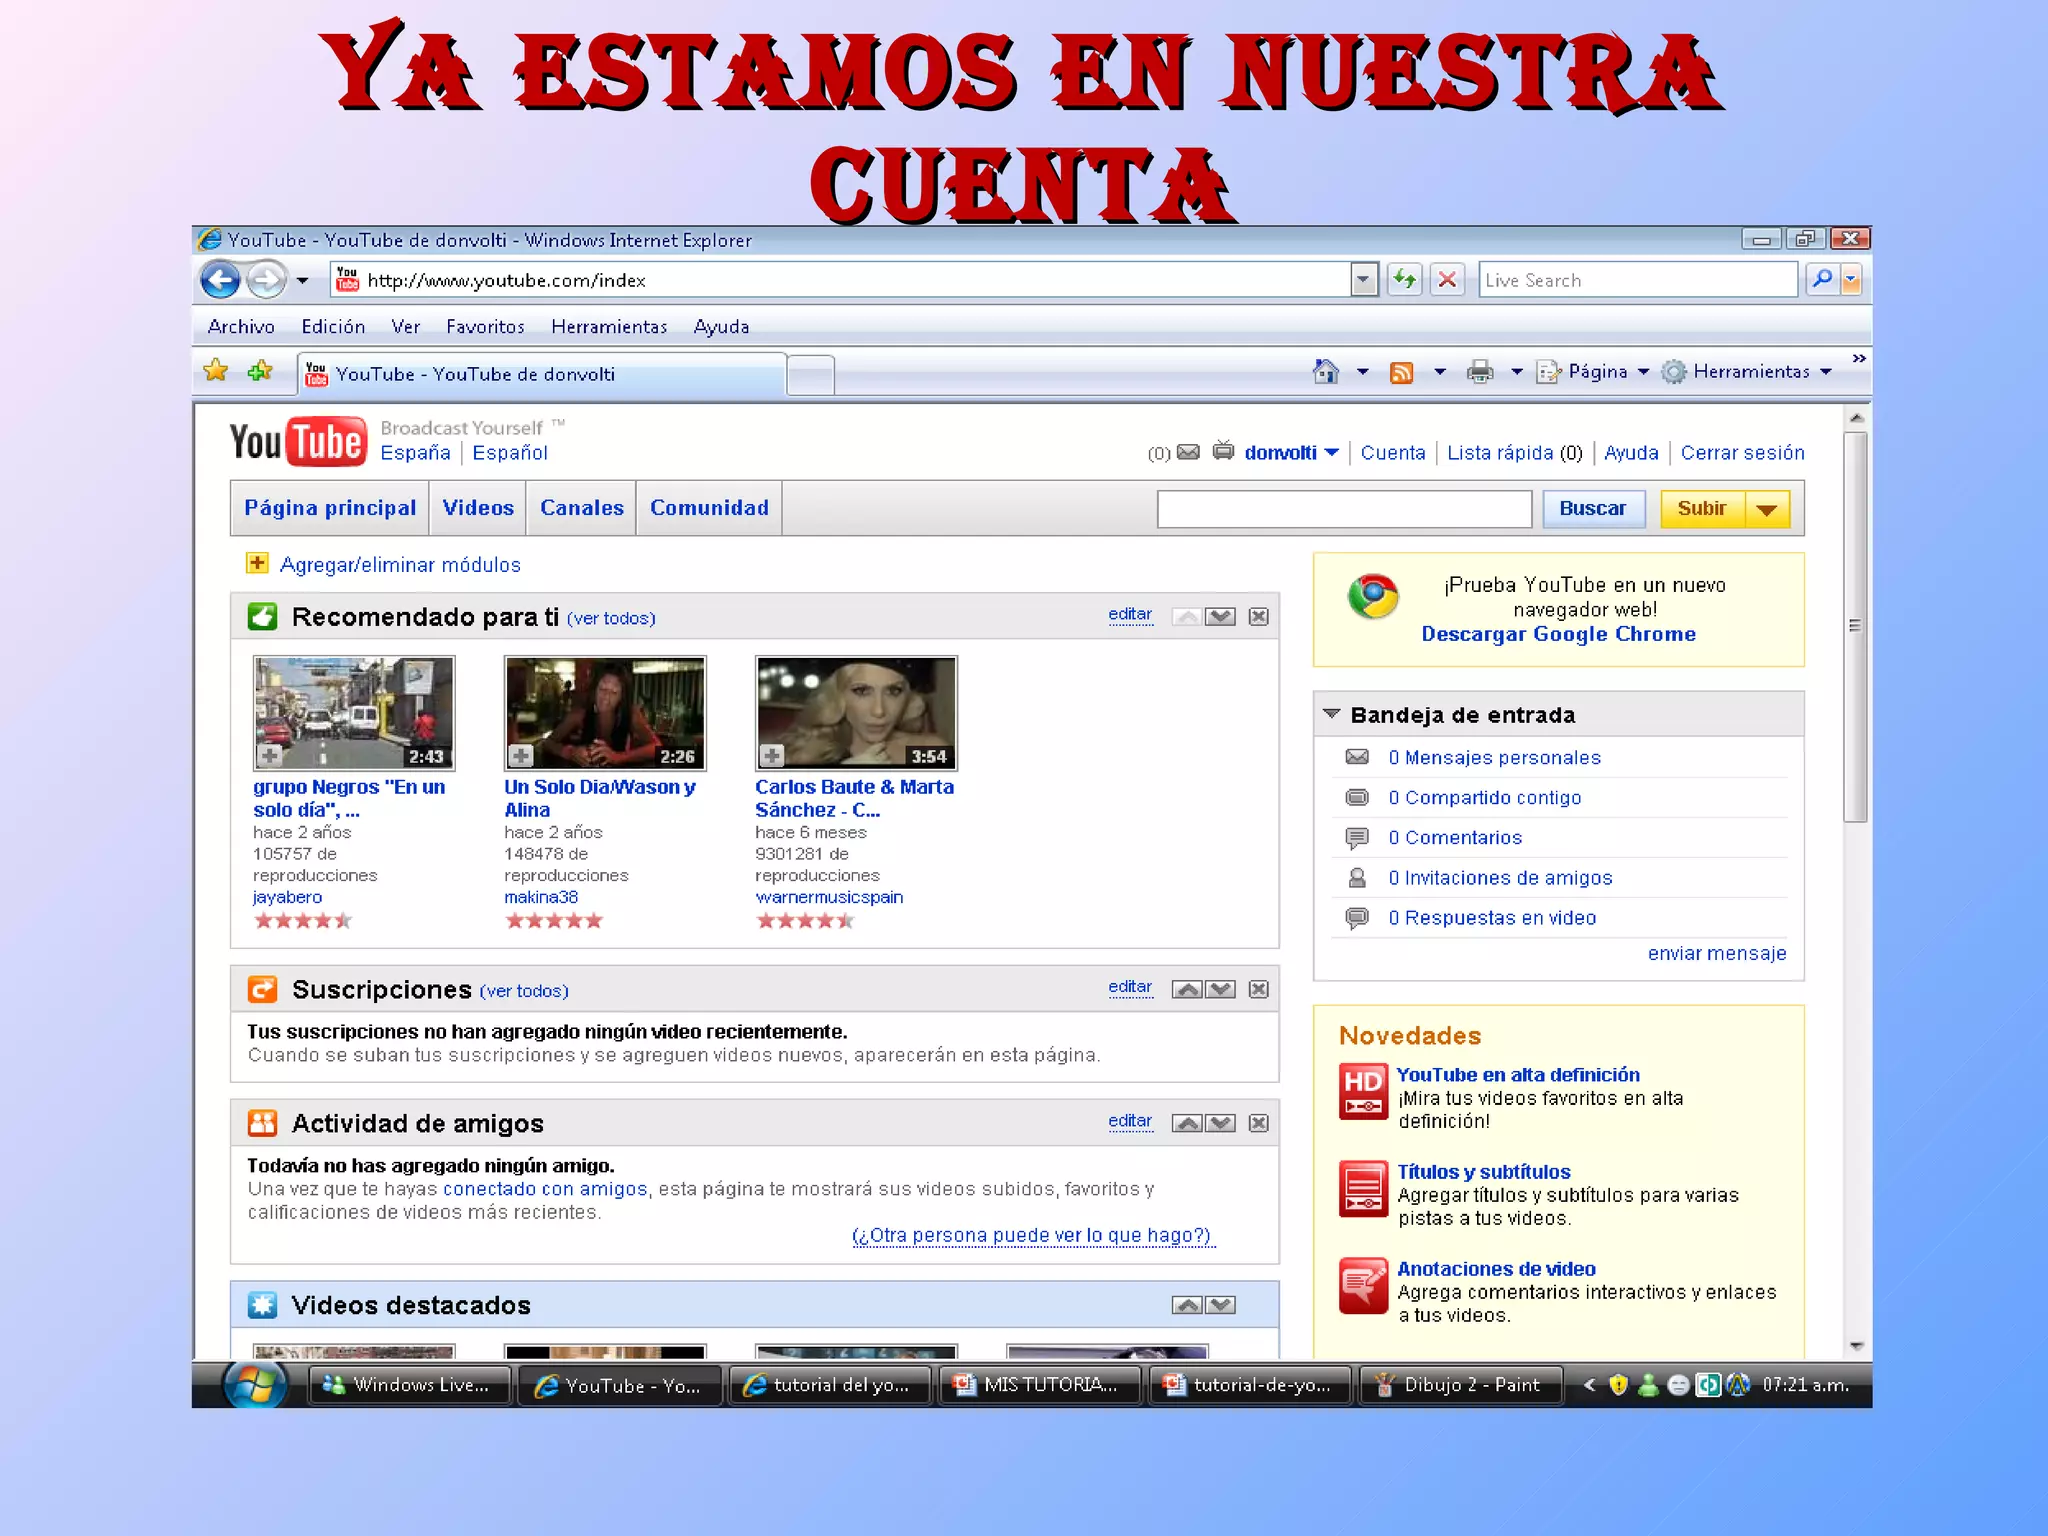Go to the Videos tab
Screen dimensions: 2048x1536
(478, 508)
